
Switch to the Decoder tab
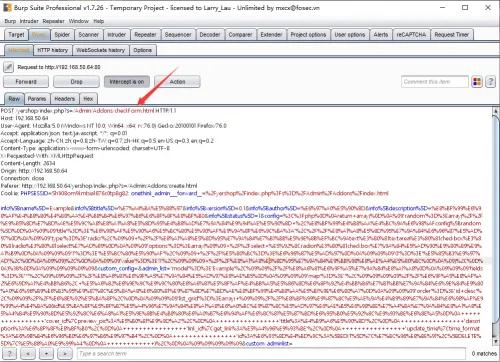pyautogui.click(x=210, y=35)
